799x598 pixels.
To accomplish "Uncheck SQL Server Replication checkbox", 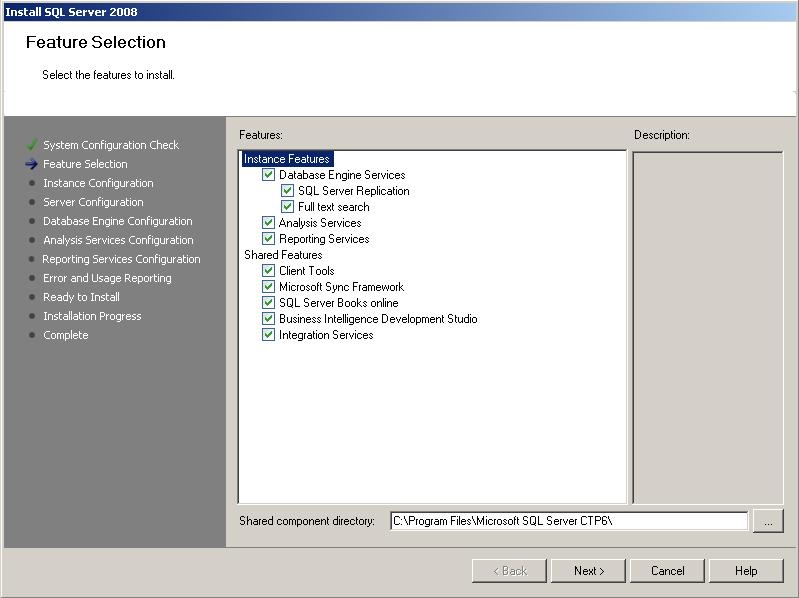I will tap(287, 191).
